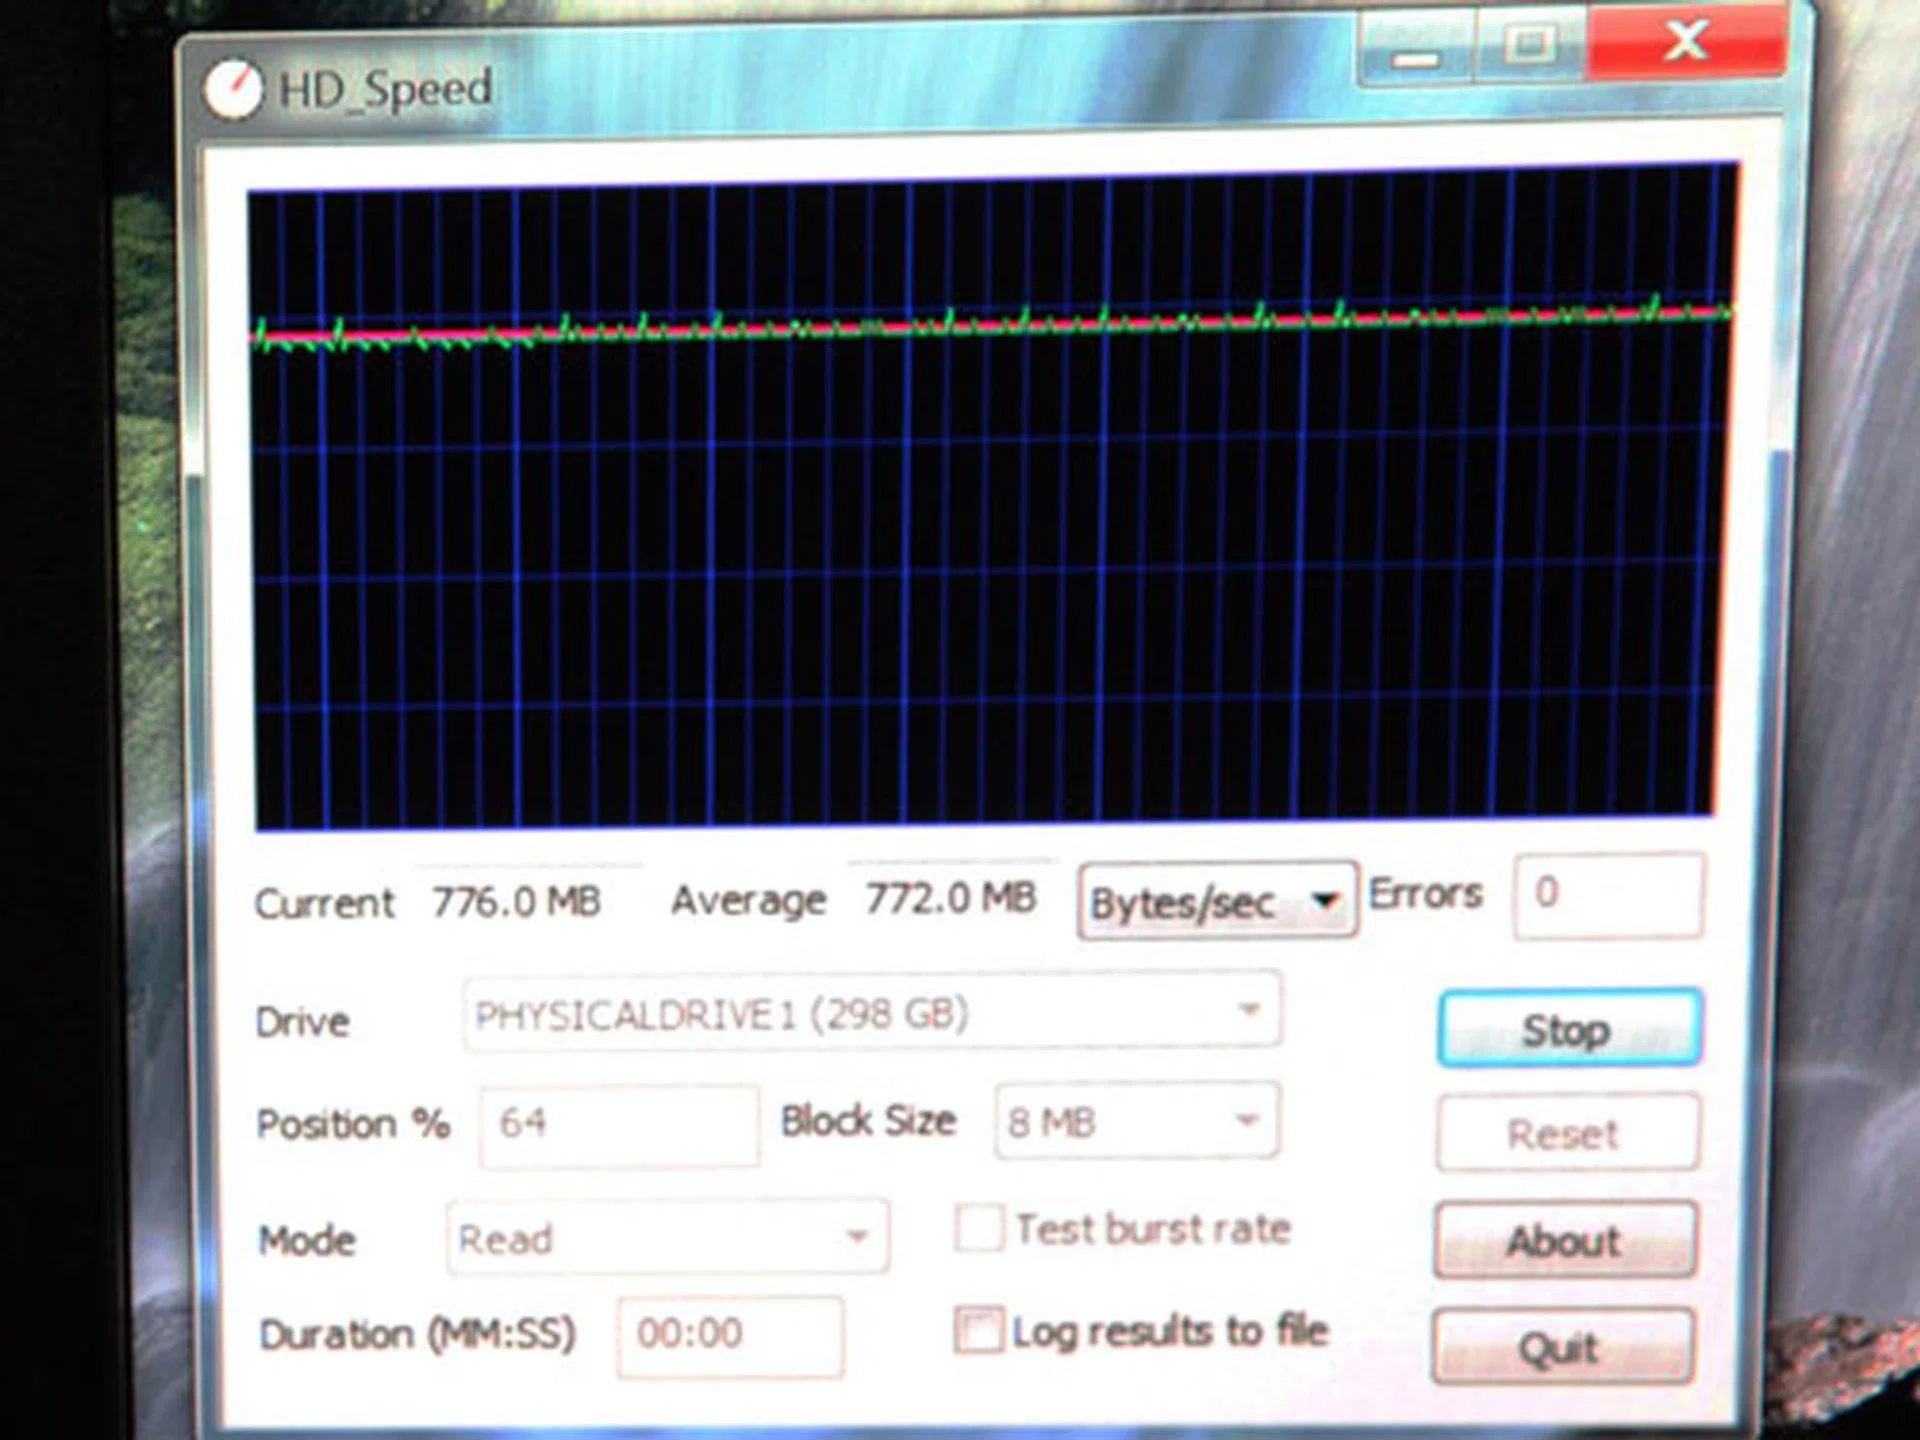The image size is (1920, 1440).
Task: Close the HD_Speed window
Action: tap(1686, 42)
